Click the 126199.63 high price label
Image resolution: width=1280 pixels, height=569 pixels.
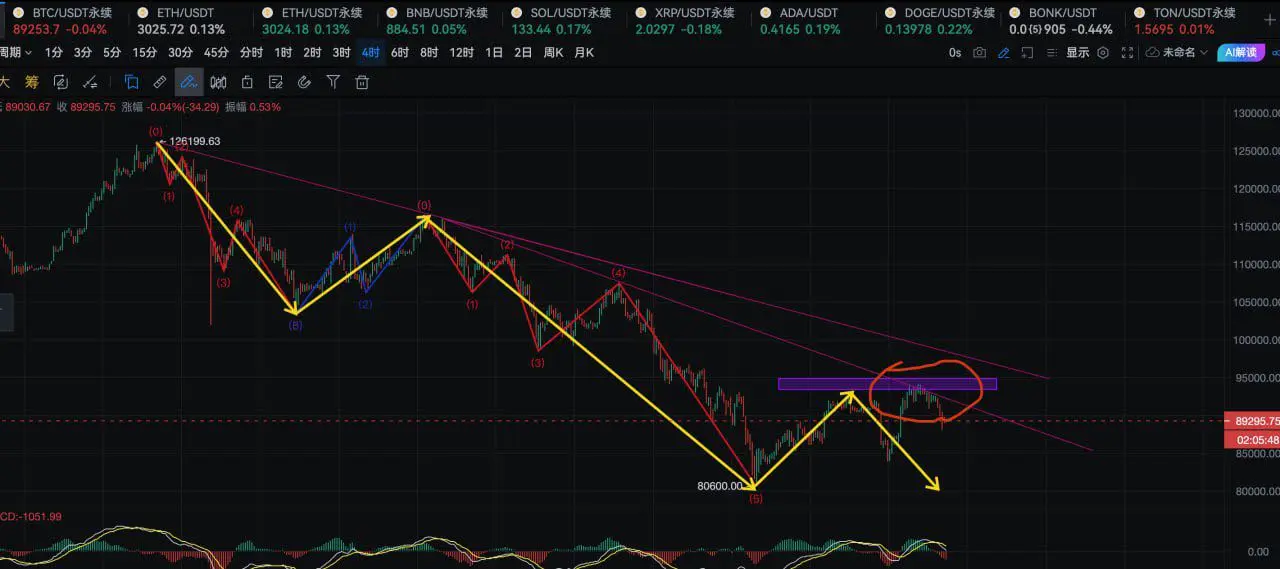click(x=195, y=142)
